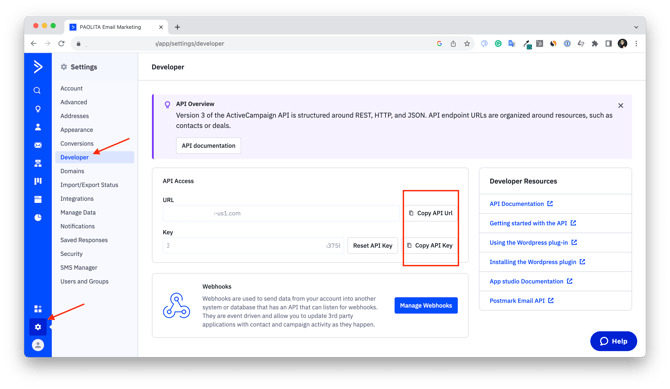The image size is (670, 389).
Task: Open the Help chat button
Action: pos(614,341)
